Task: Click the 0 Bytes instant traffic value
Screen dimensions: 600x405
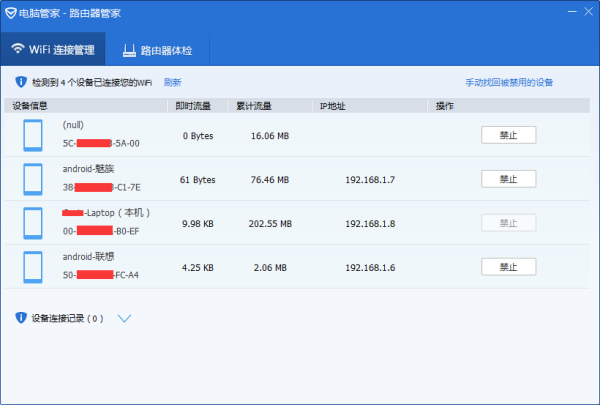Action: point(198,136)
